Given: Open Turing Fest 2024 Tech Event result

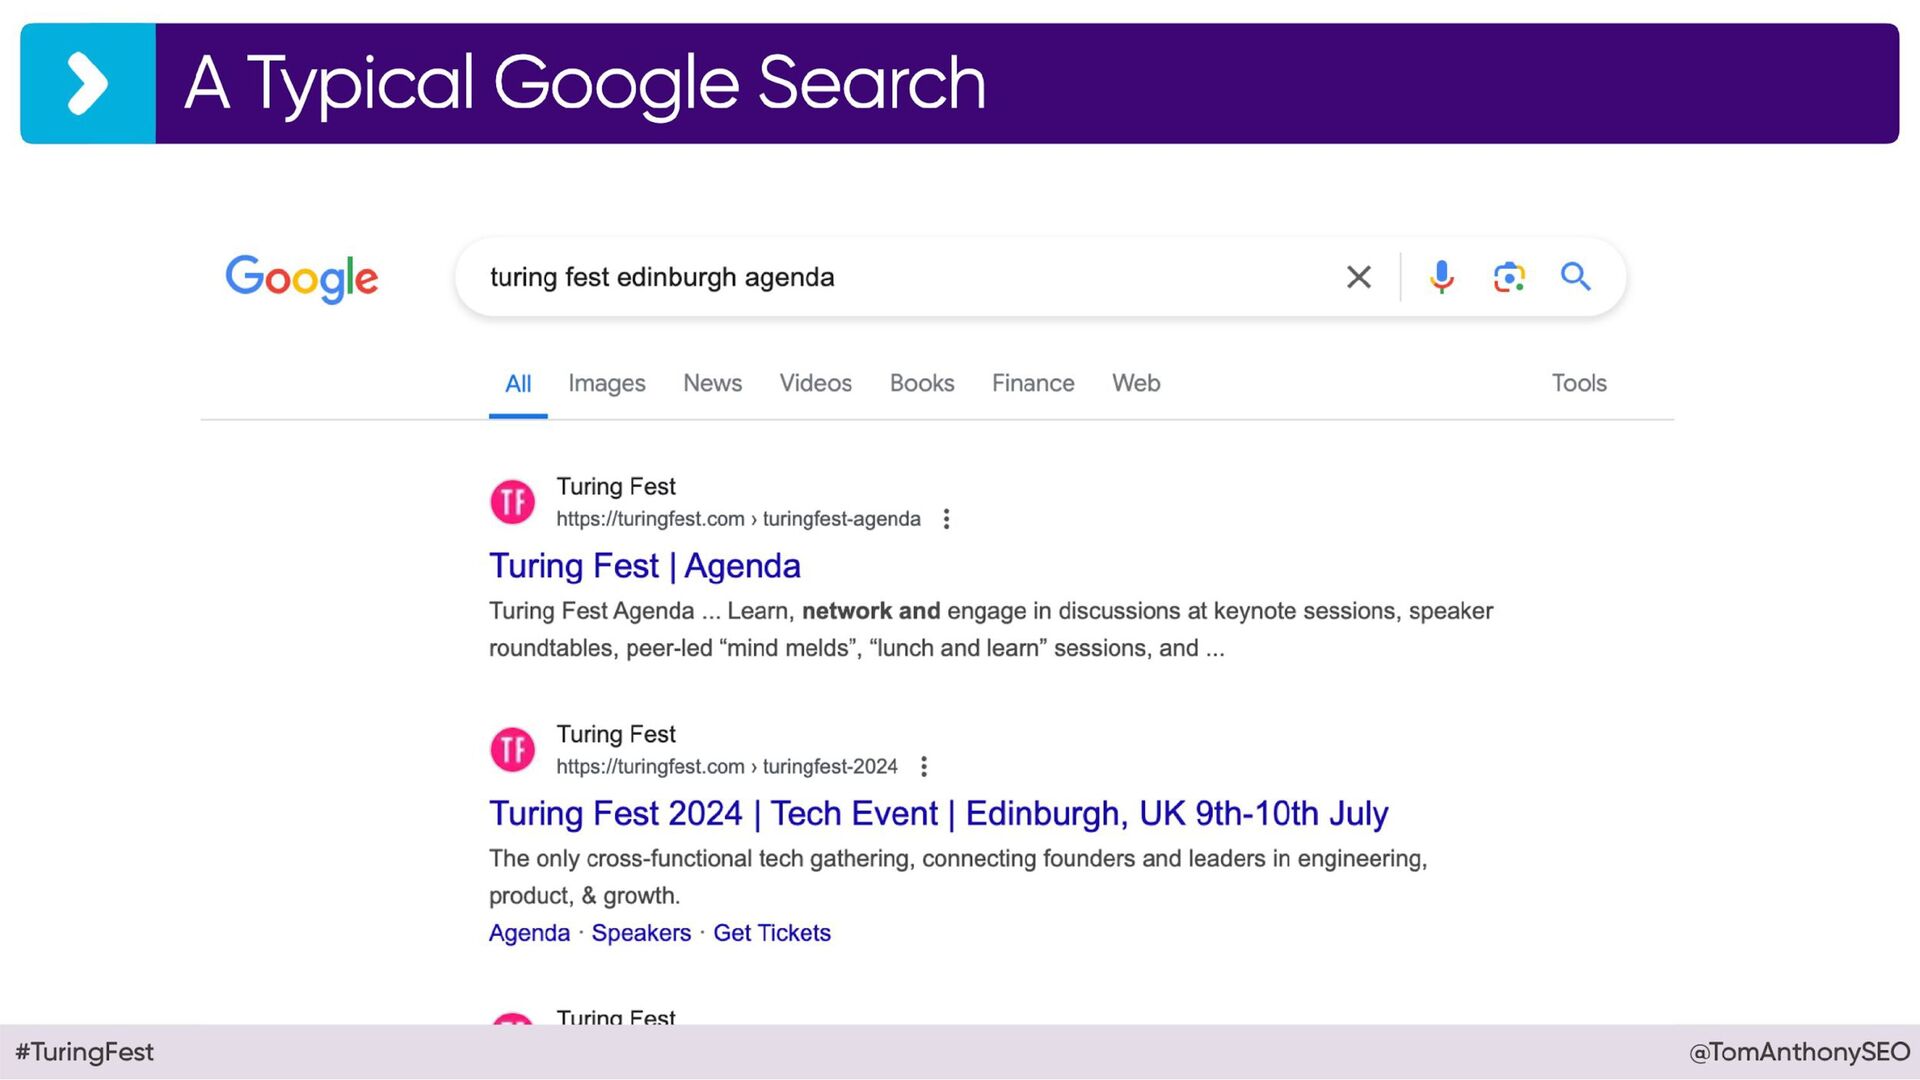Looking at the screenshot, I should coord(938,814).
